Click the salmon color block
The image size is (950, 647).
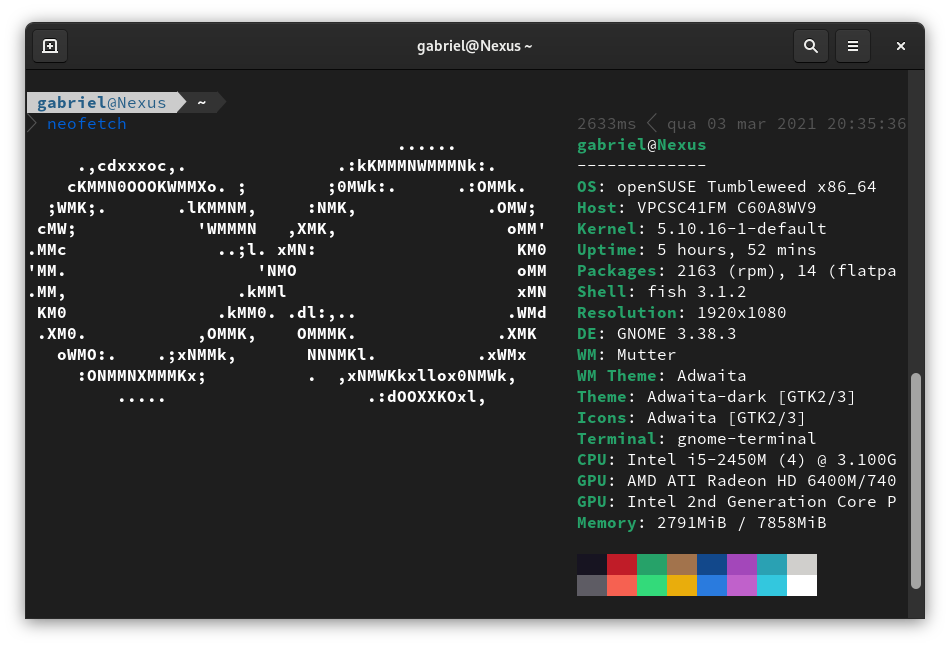click(622, 585)
